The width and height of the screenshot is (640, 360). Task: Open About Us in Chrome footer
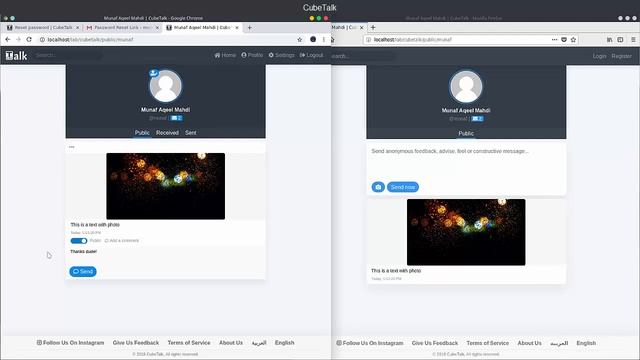click(x=231, y=343)
